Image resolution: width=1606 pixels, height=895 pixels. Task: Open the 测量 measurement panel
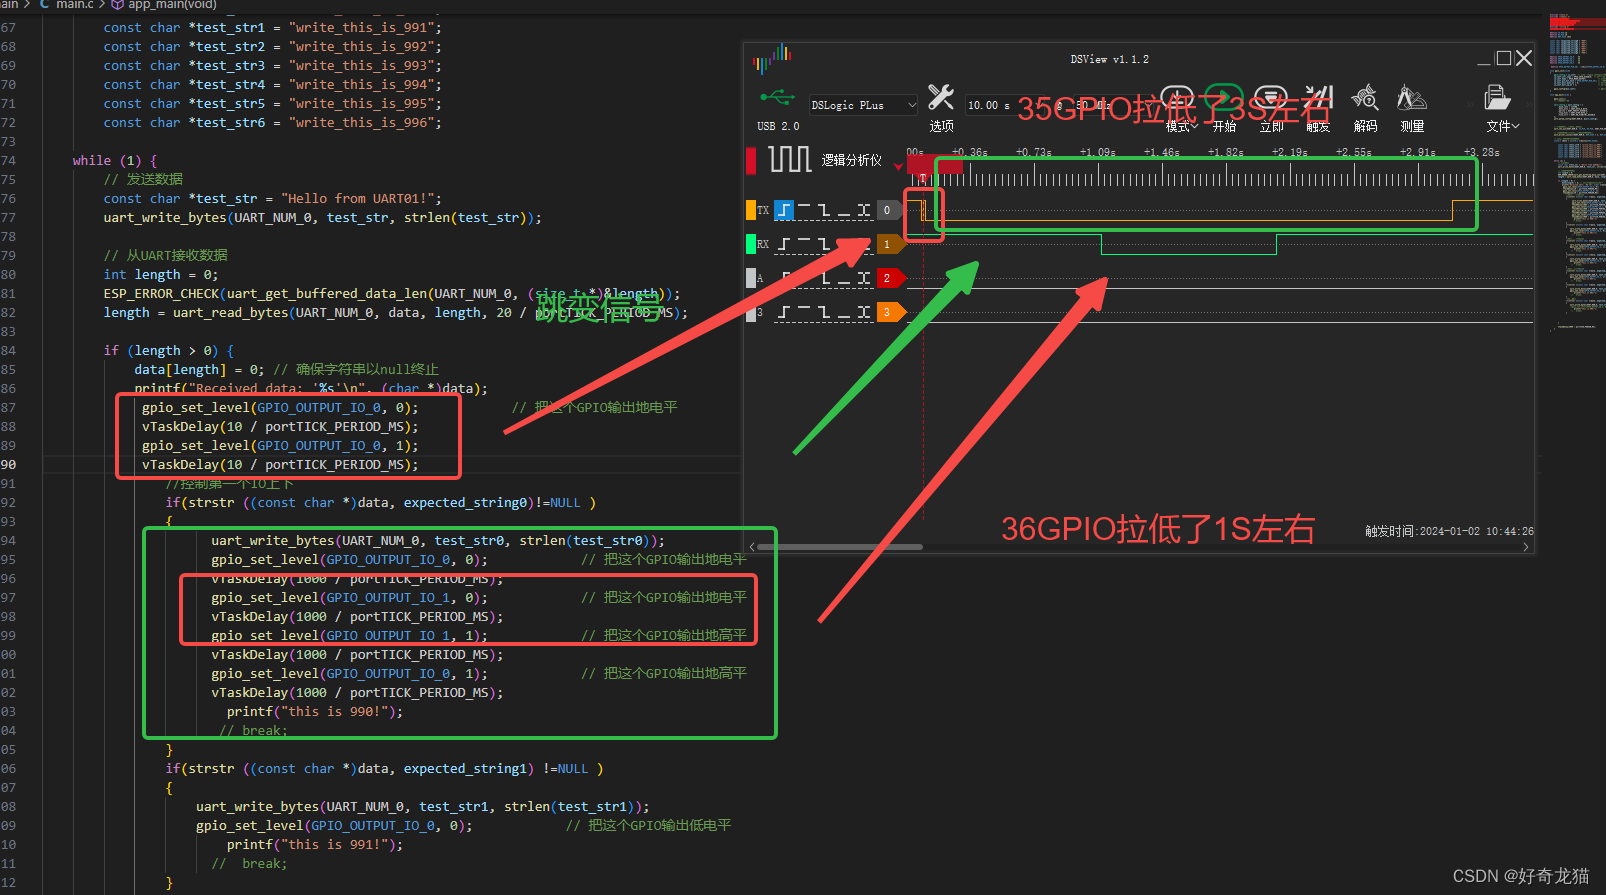1412,108
